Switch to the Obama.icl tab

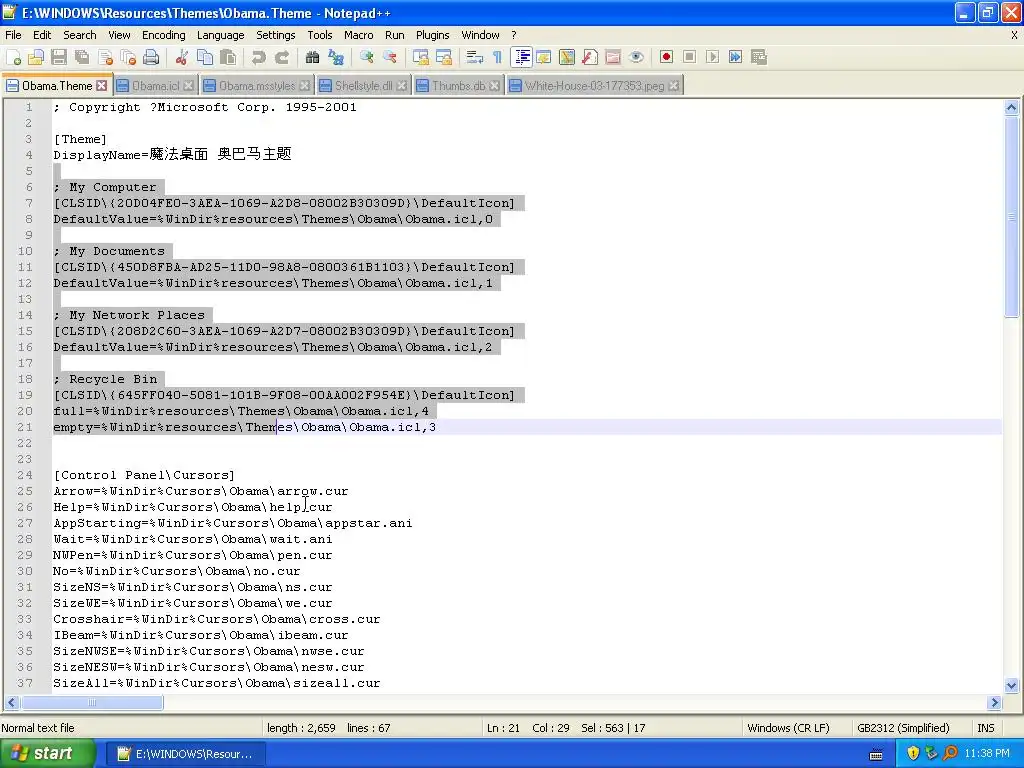pyautogui.click(x=155, y=86)
